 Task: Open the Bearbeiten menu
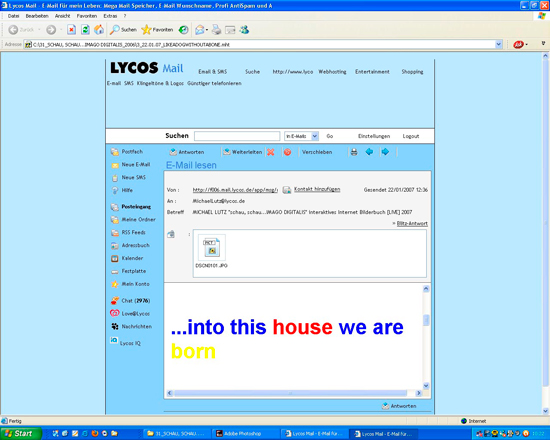tap(37, 16)
